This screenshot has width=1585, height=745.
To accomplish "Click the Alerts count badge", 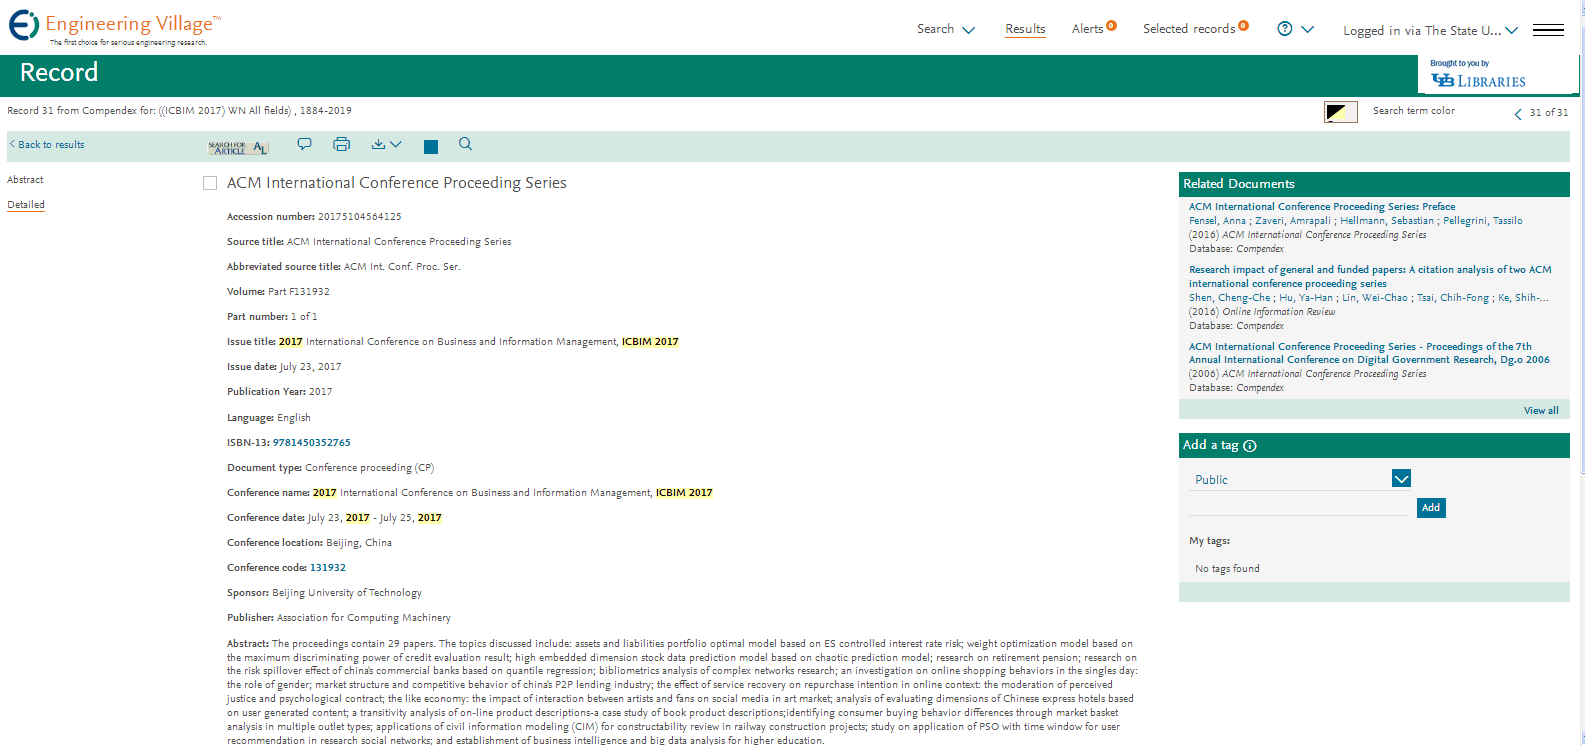I will pyautogui.click(x=1111, y=25).
